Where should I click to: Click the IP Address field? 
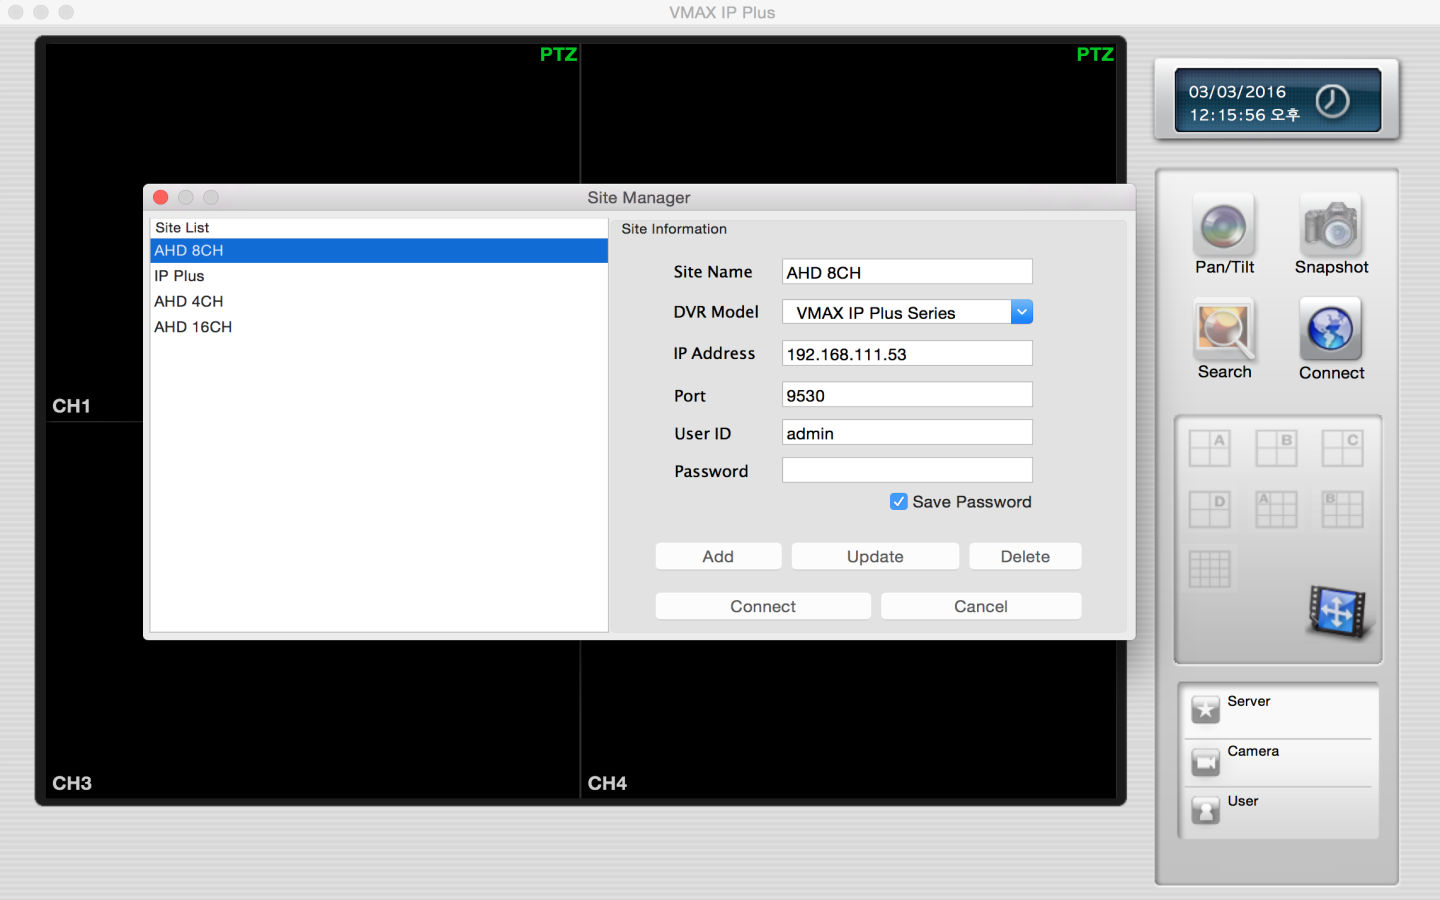point(907,354)
